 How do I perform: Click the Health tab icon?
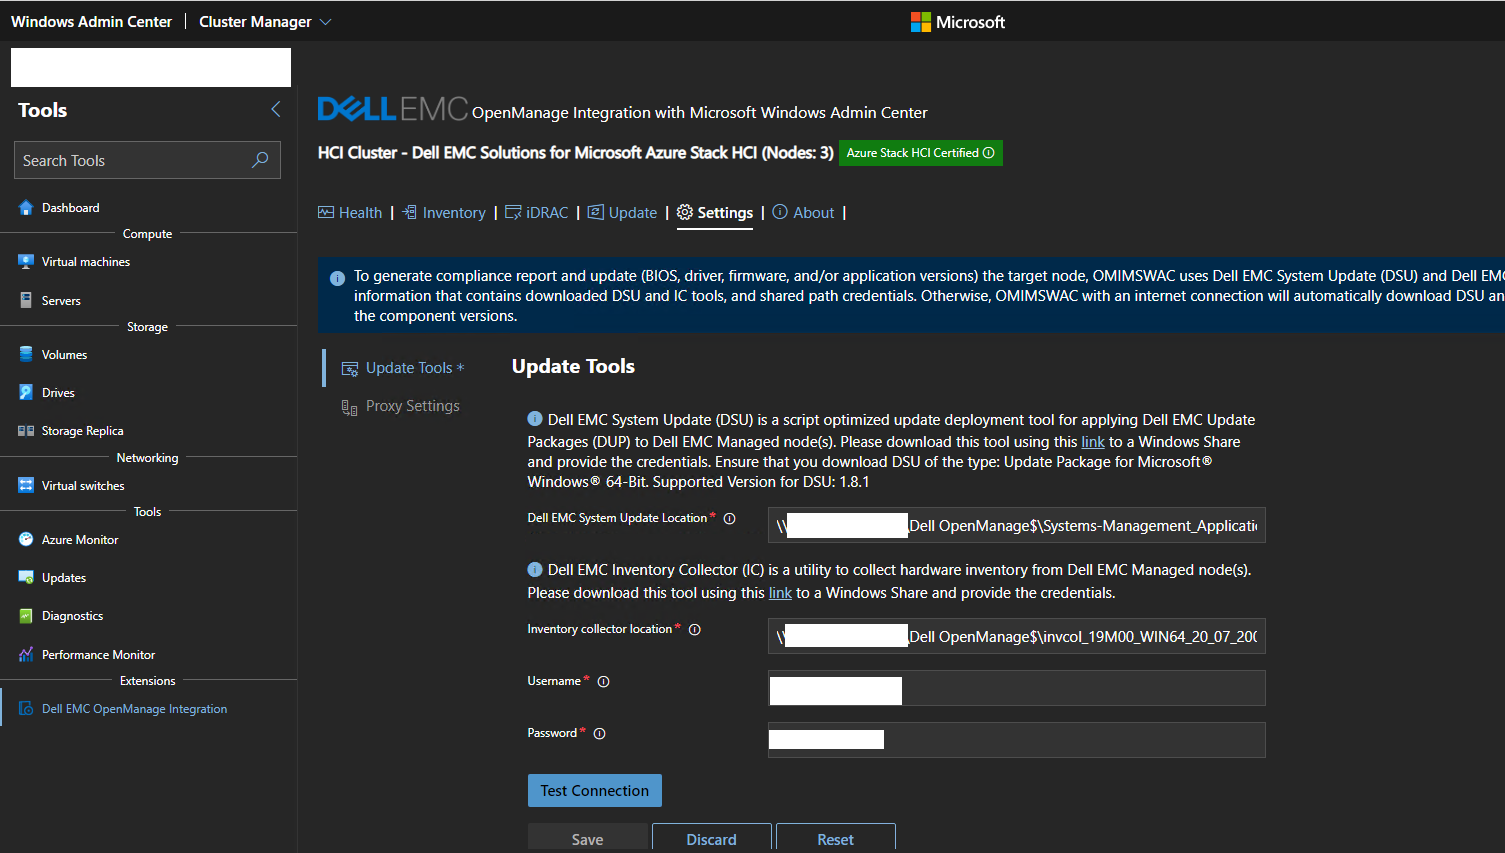tap(326, 212)
